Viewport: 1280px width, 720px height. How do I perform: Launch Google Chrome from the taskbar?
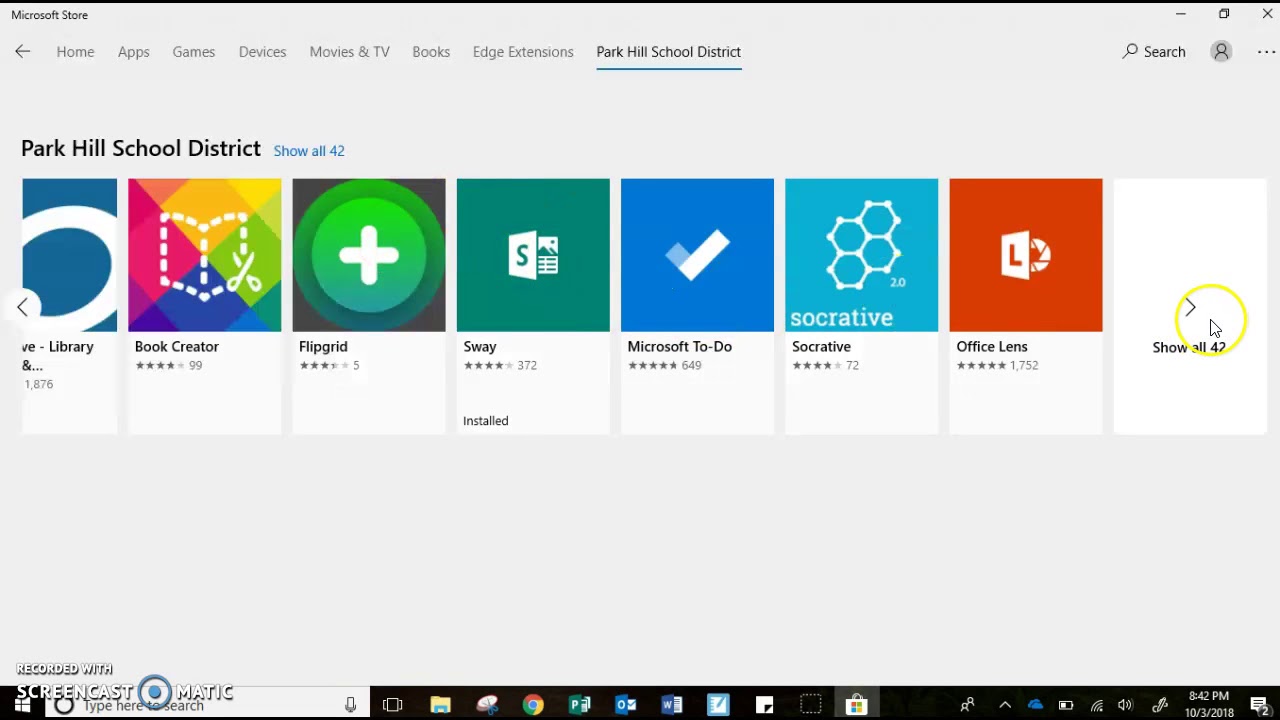[x=533, y=705]
